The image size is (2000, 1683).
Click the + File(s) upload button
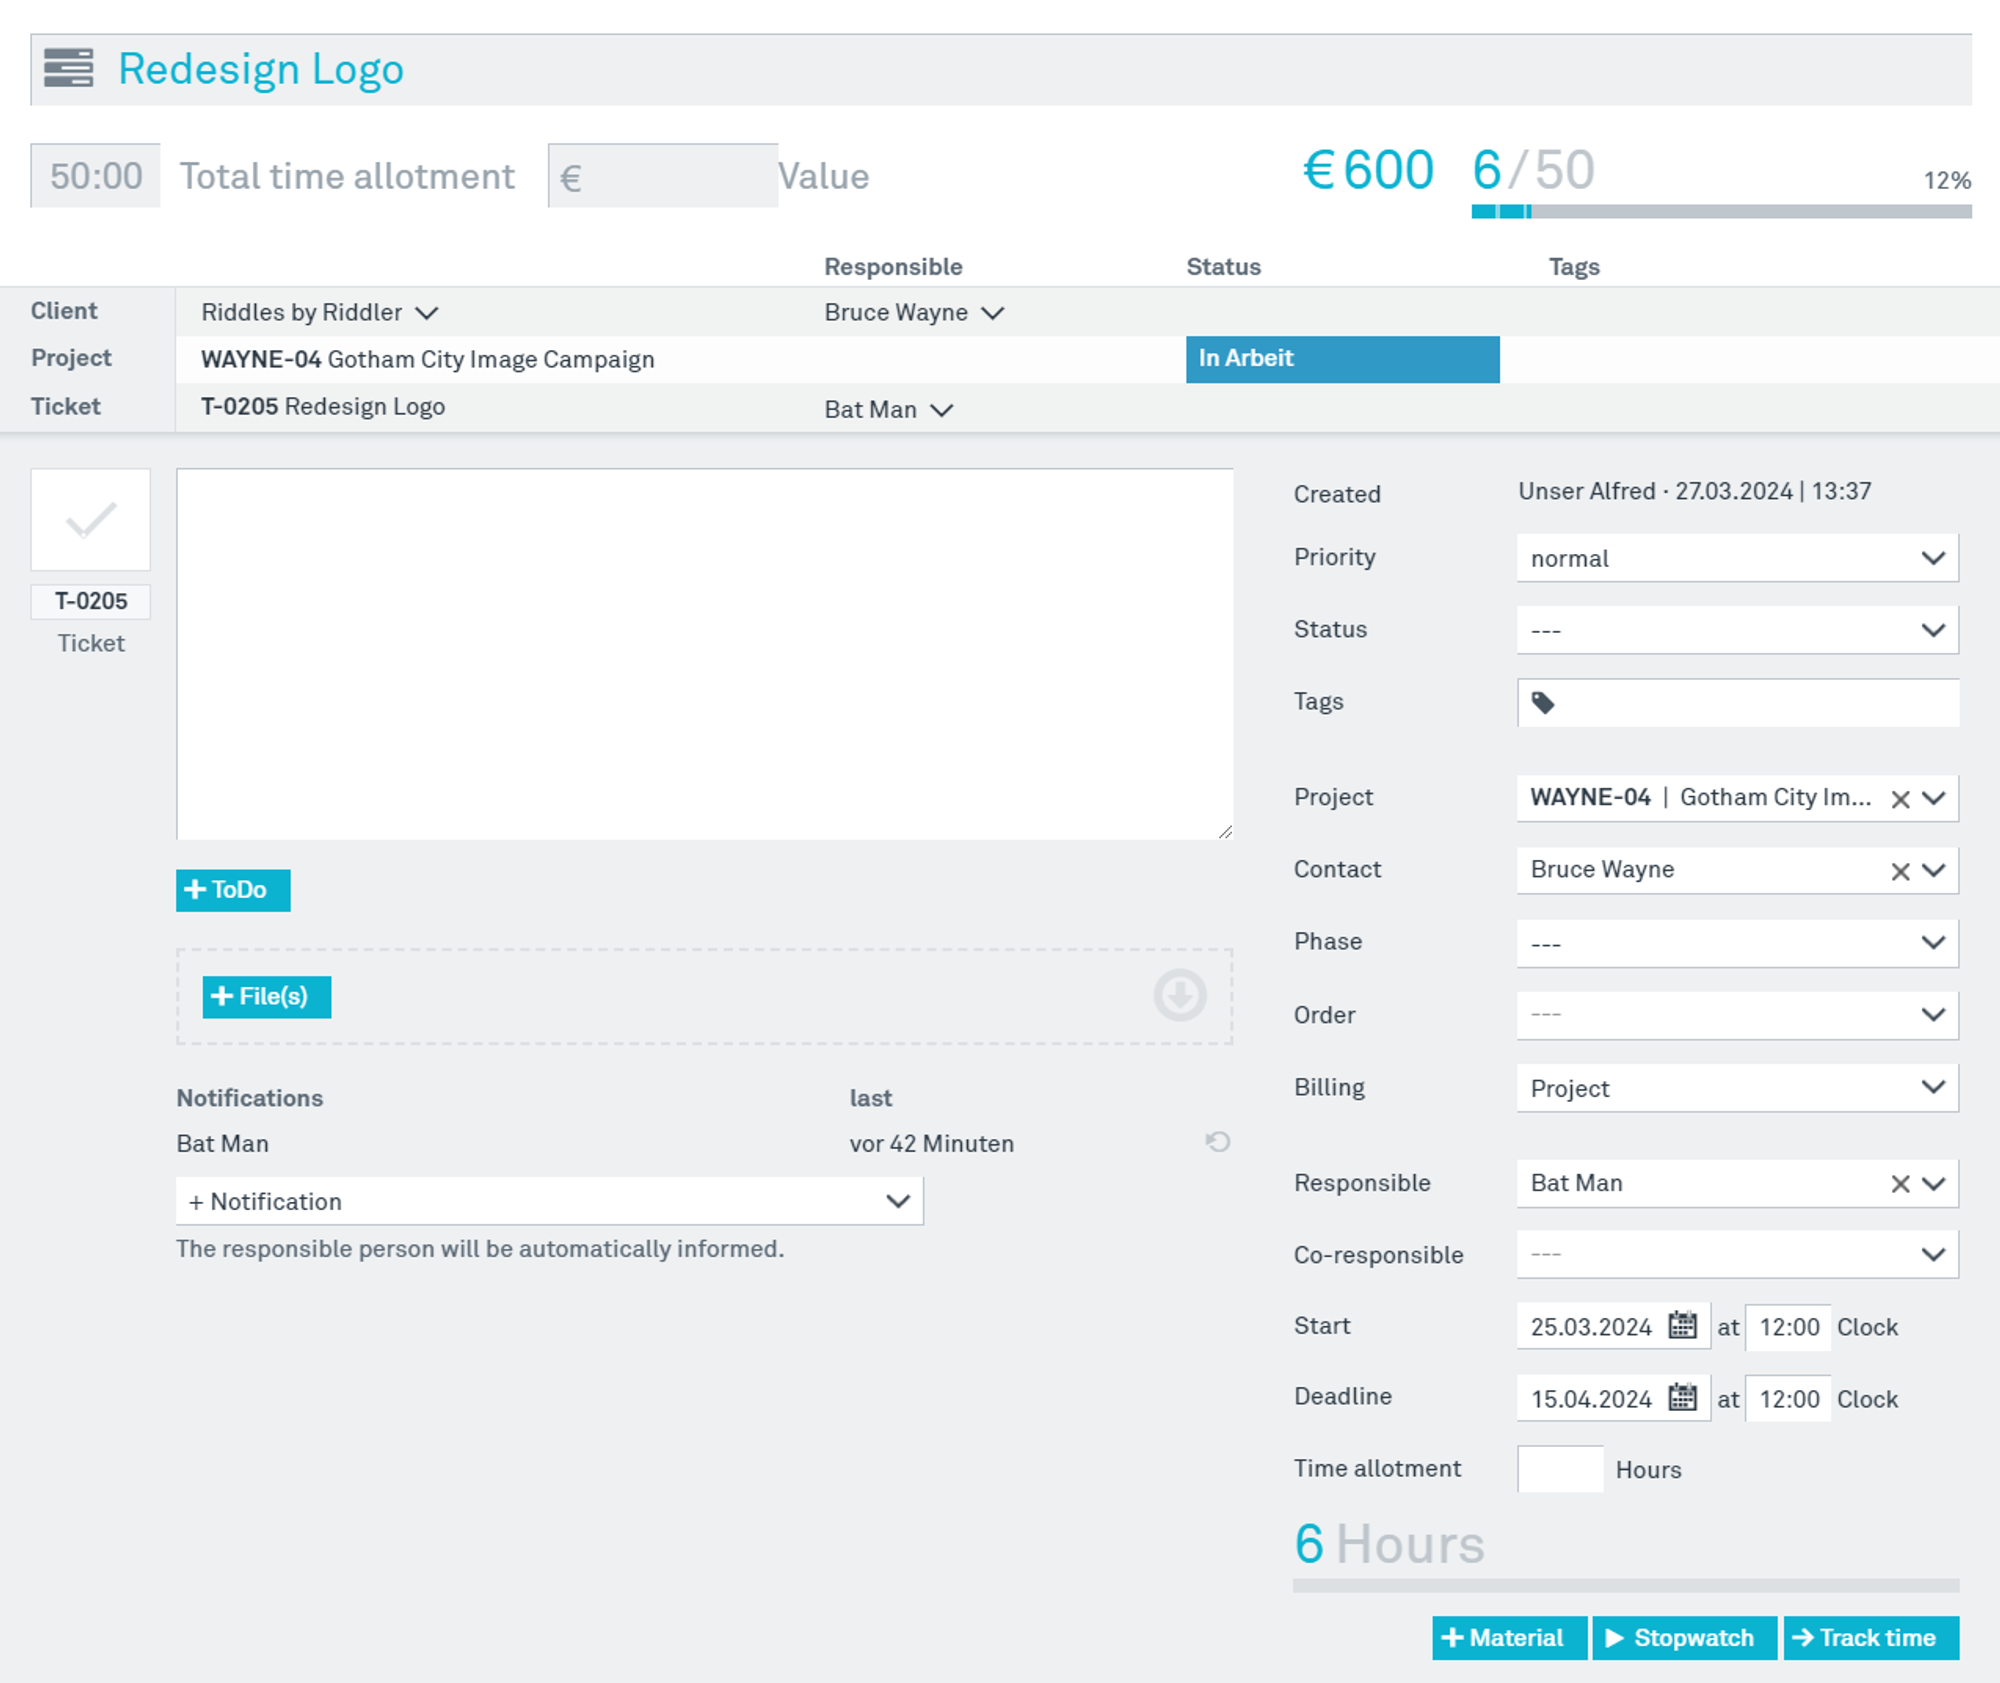[x=266, y=997]
